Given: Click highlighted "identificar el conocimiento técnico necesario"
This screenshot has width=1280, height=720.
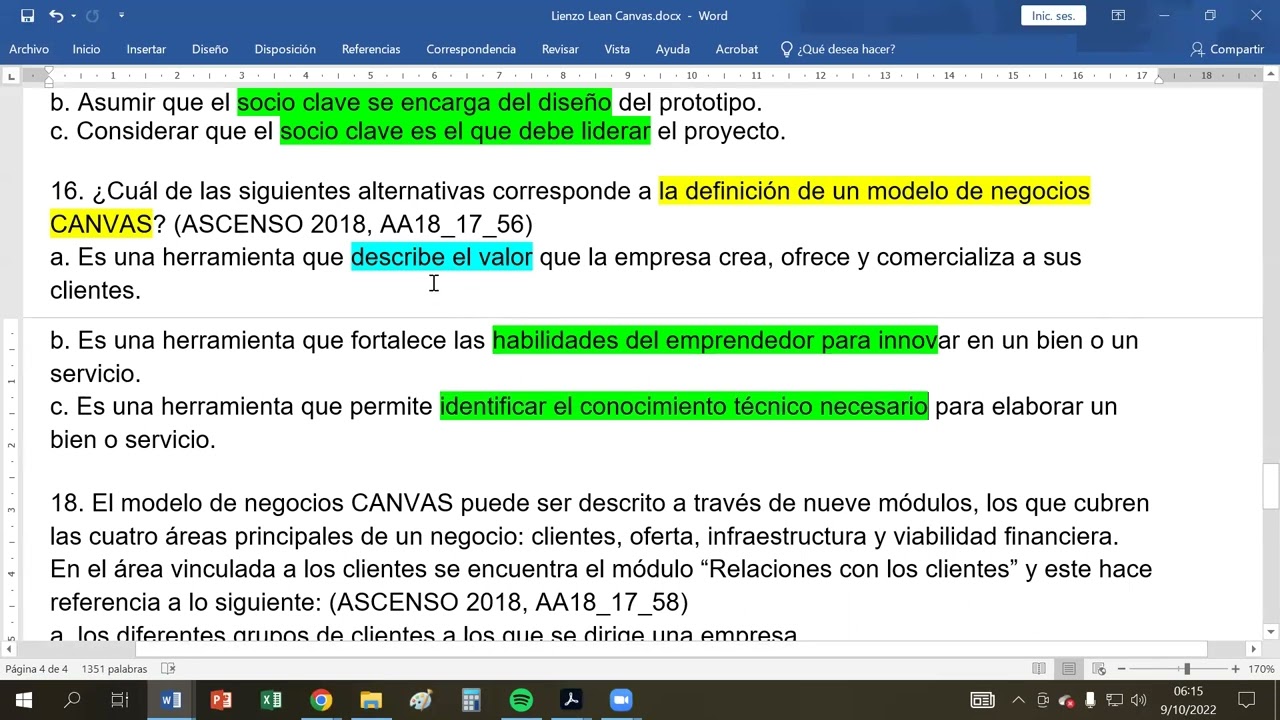Looking at the screenshot, I should tap(684, 406).
